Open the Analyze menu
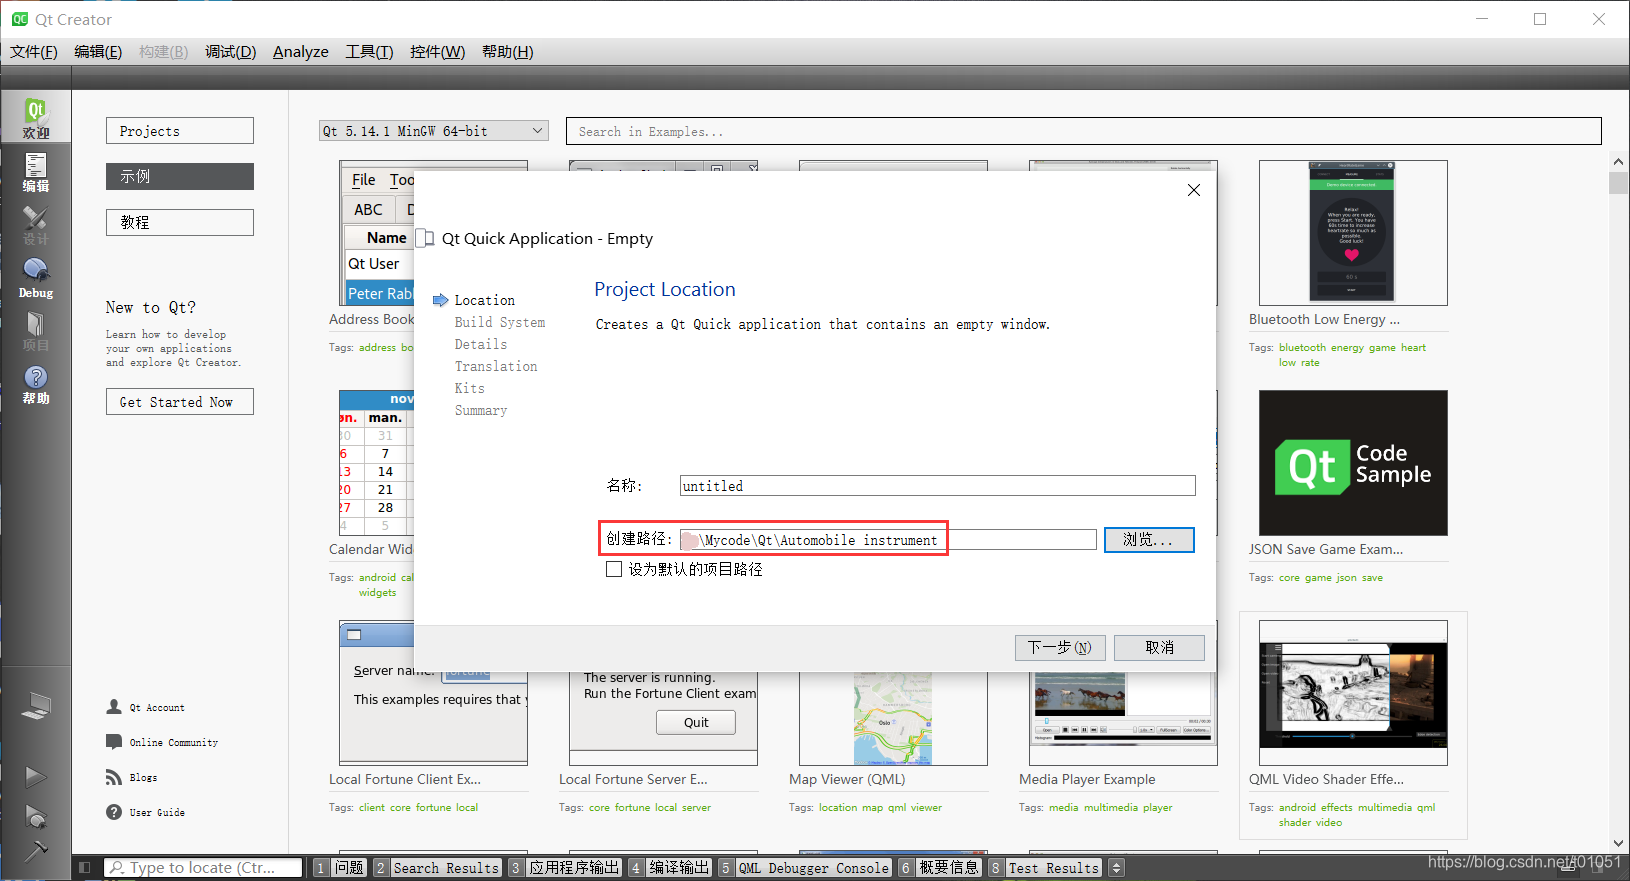1630x881 pixels. tap(301, 52)
